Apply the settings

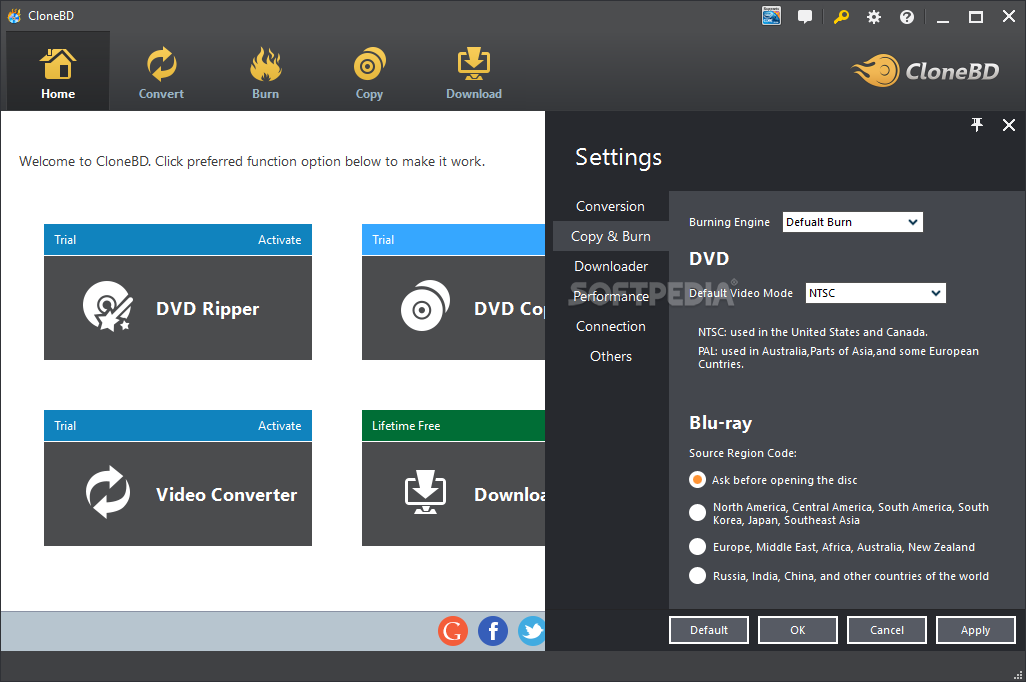976,630
